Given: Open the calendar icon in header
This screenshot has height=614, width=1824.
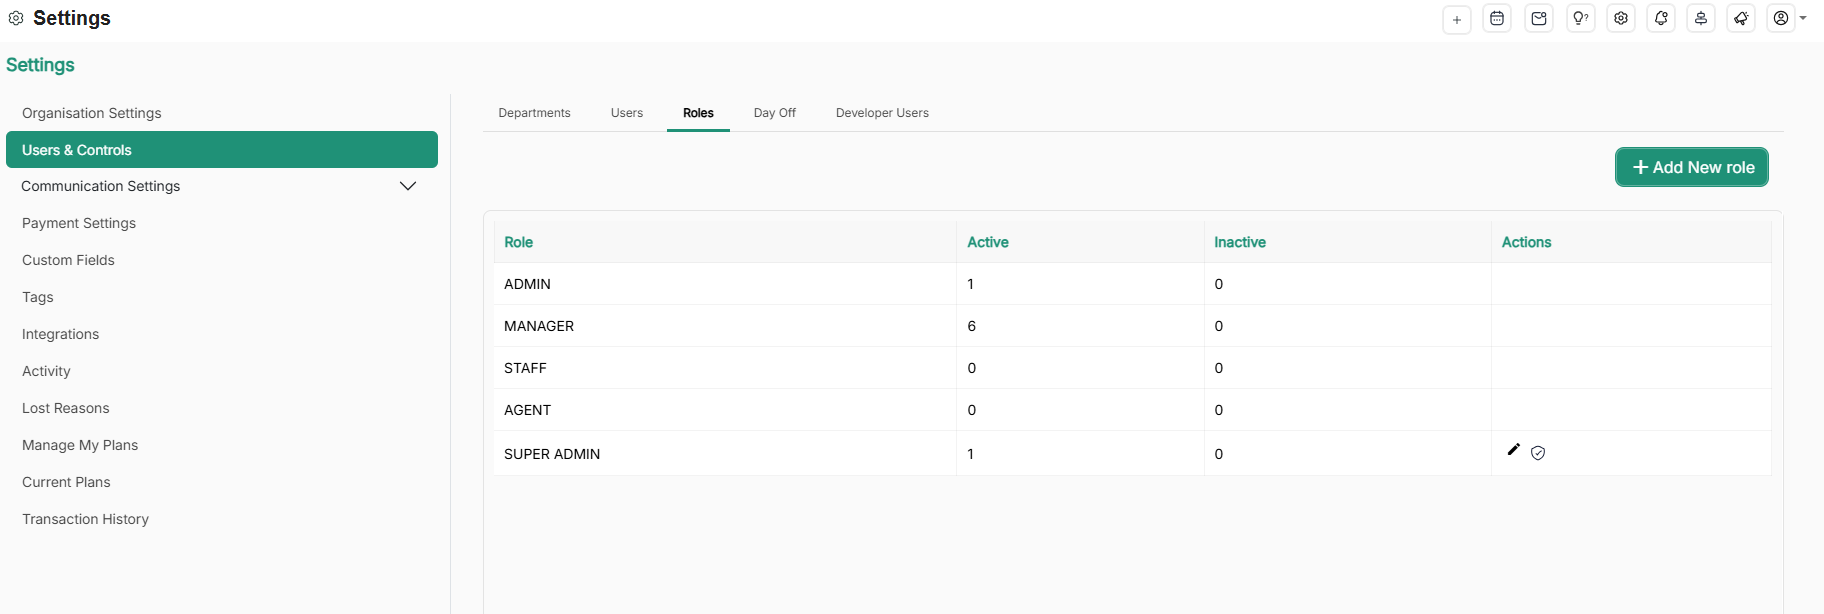Looking at the screenshot, I should pos(1497,19).
